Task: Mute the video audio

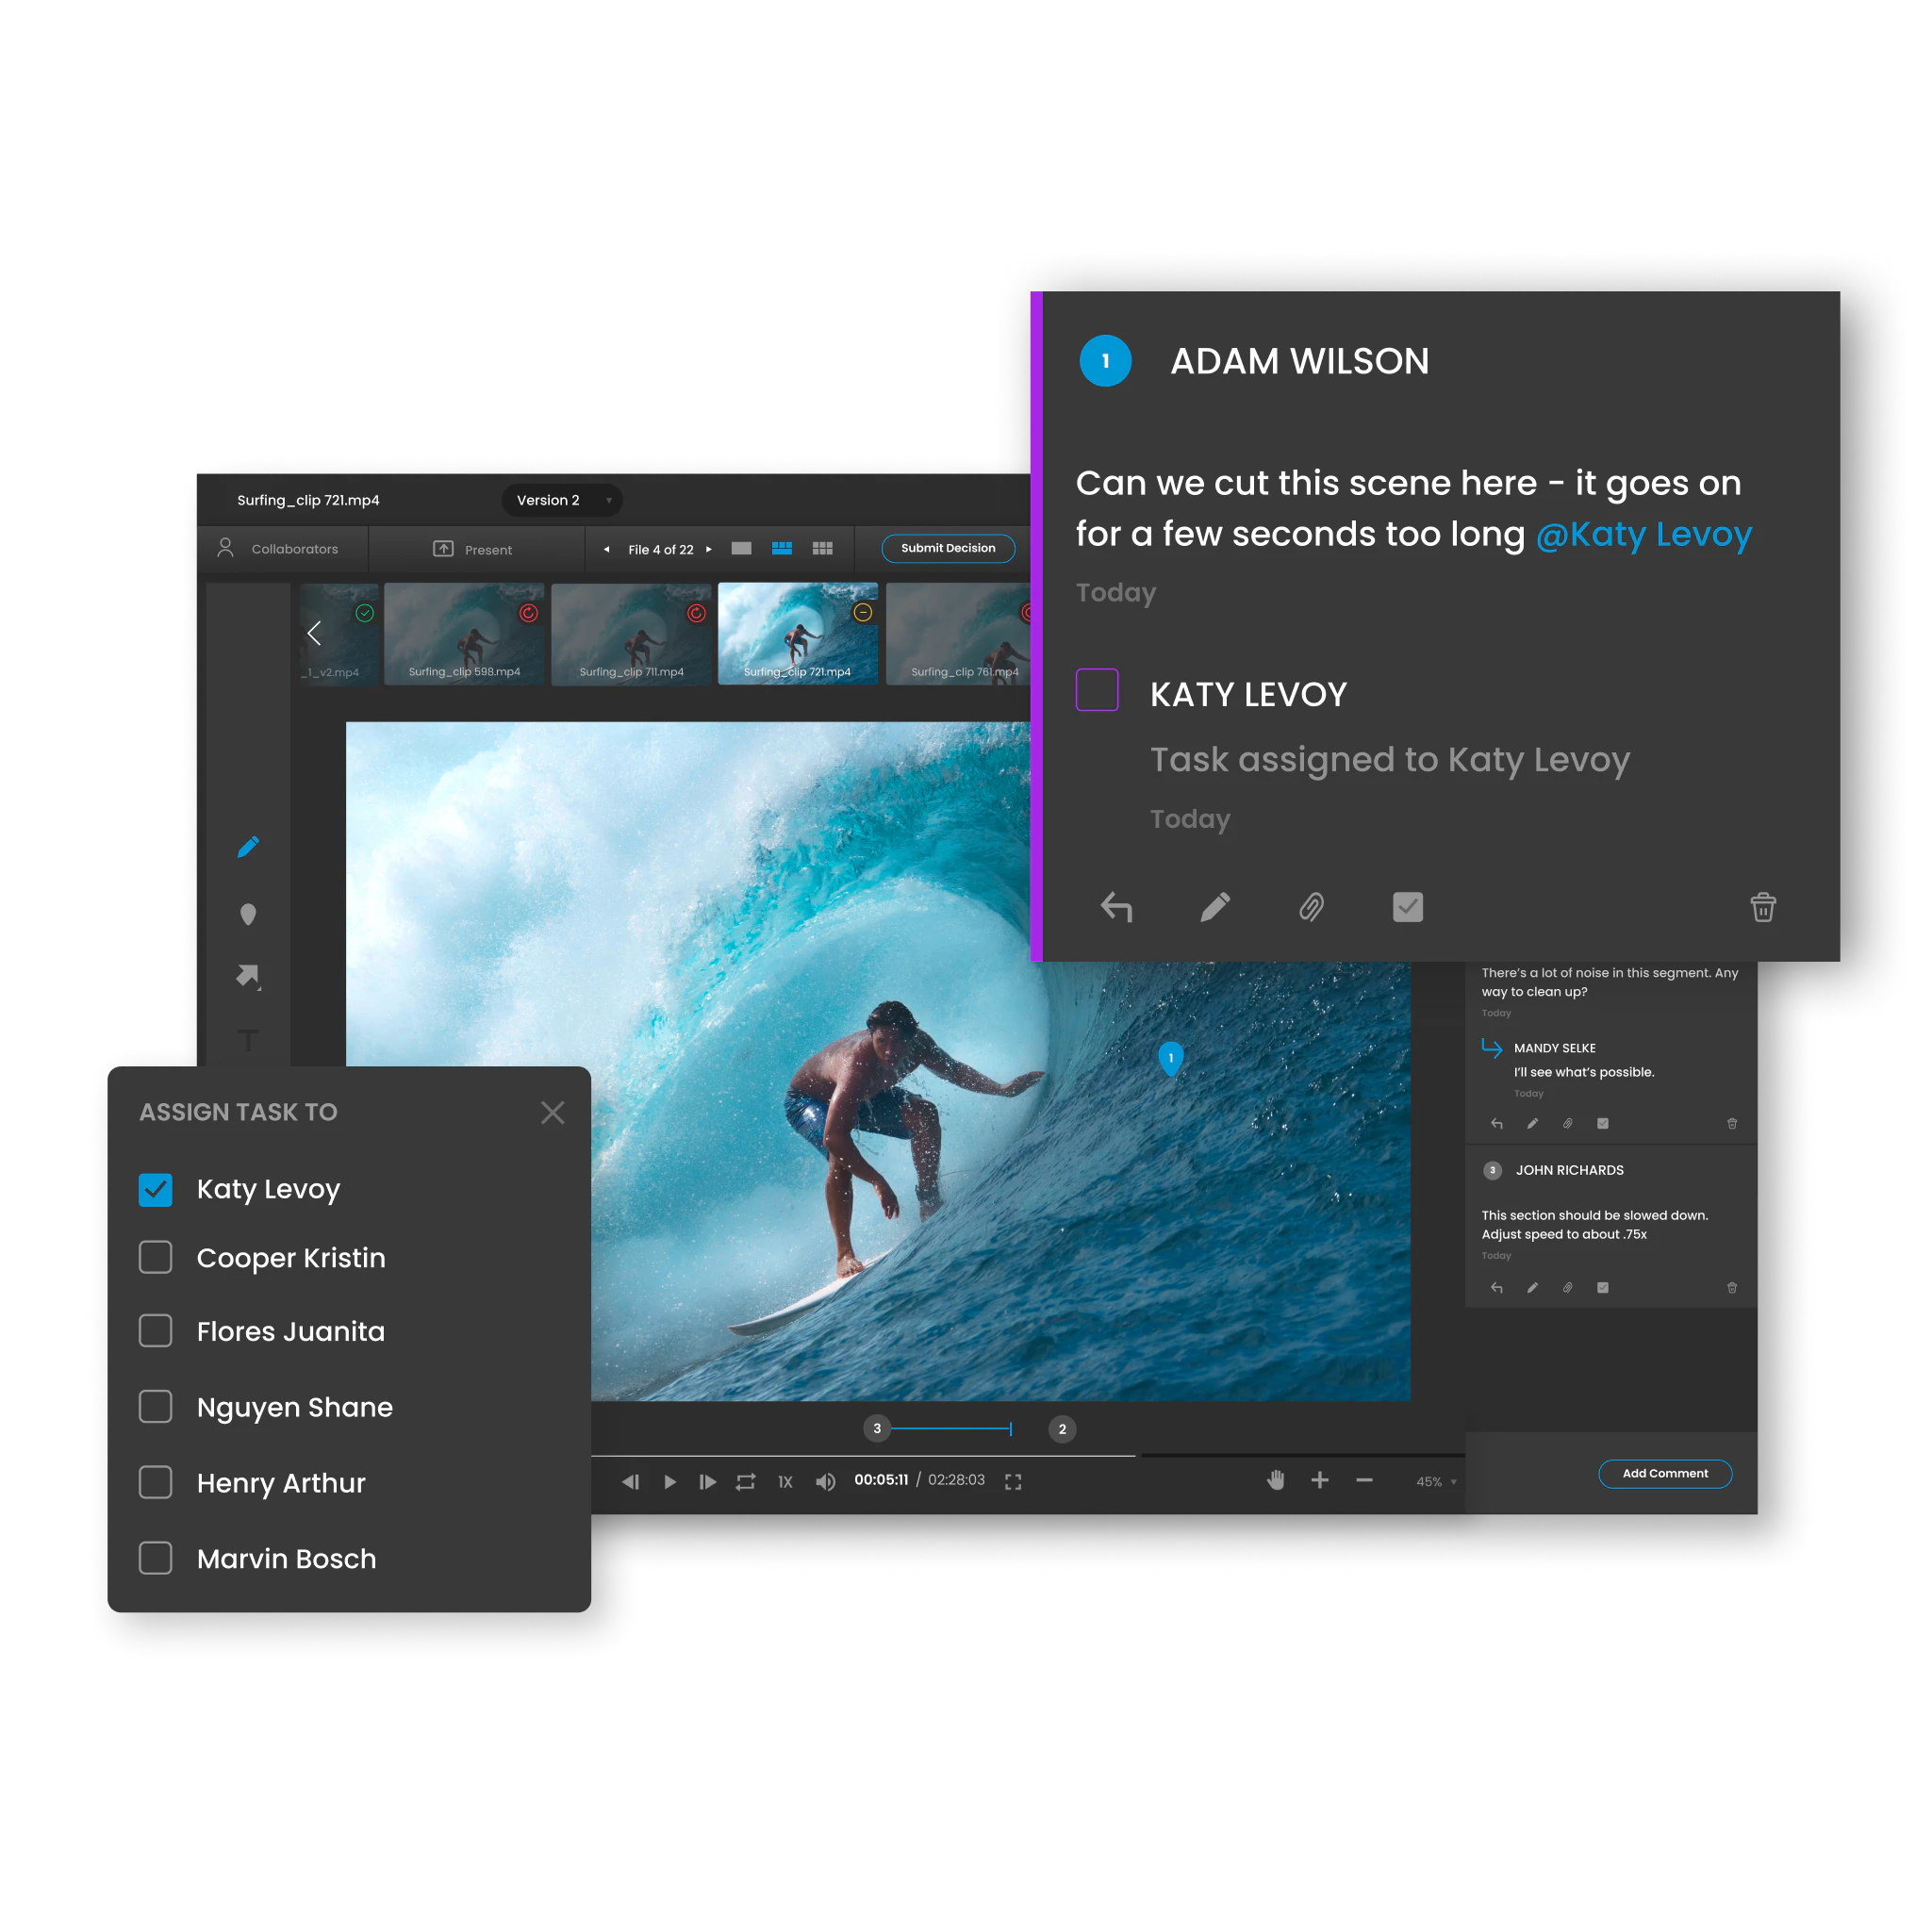Action: coord(825,1481)
